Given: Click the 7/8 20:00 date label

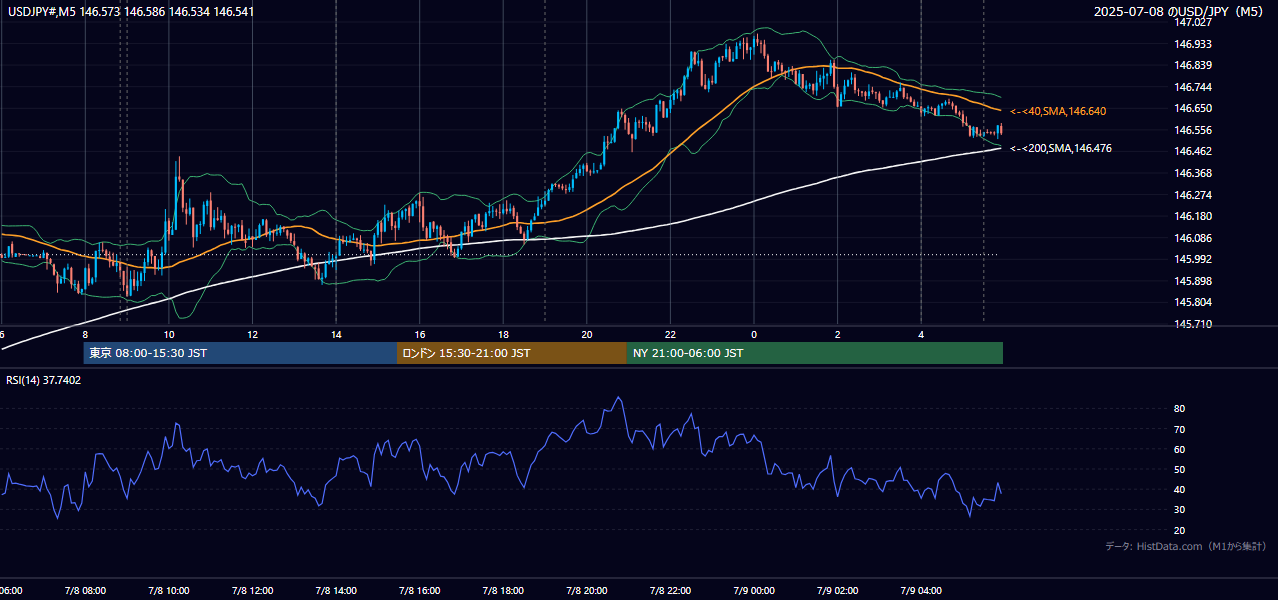Looking at the screenshot, I should pyautogui.click(x=586, y=590).
